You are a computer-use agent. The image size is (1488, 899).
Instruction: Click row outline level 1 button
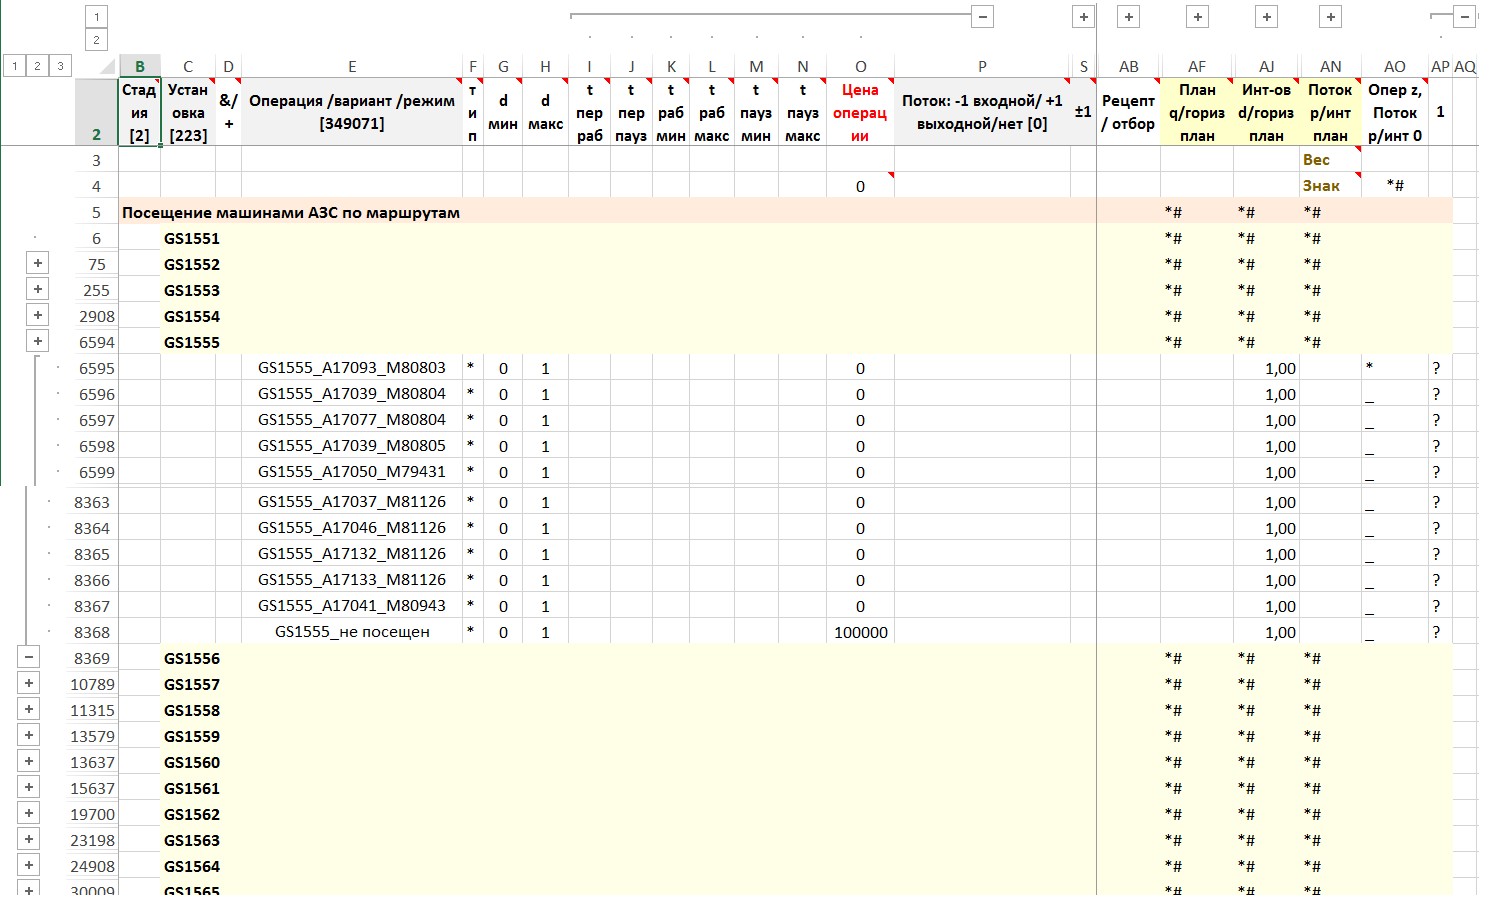[15, 66]
